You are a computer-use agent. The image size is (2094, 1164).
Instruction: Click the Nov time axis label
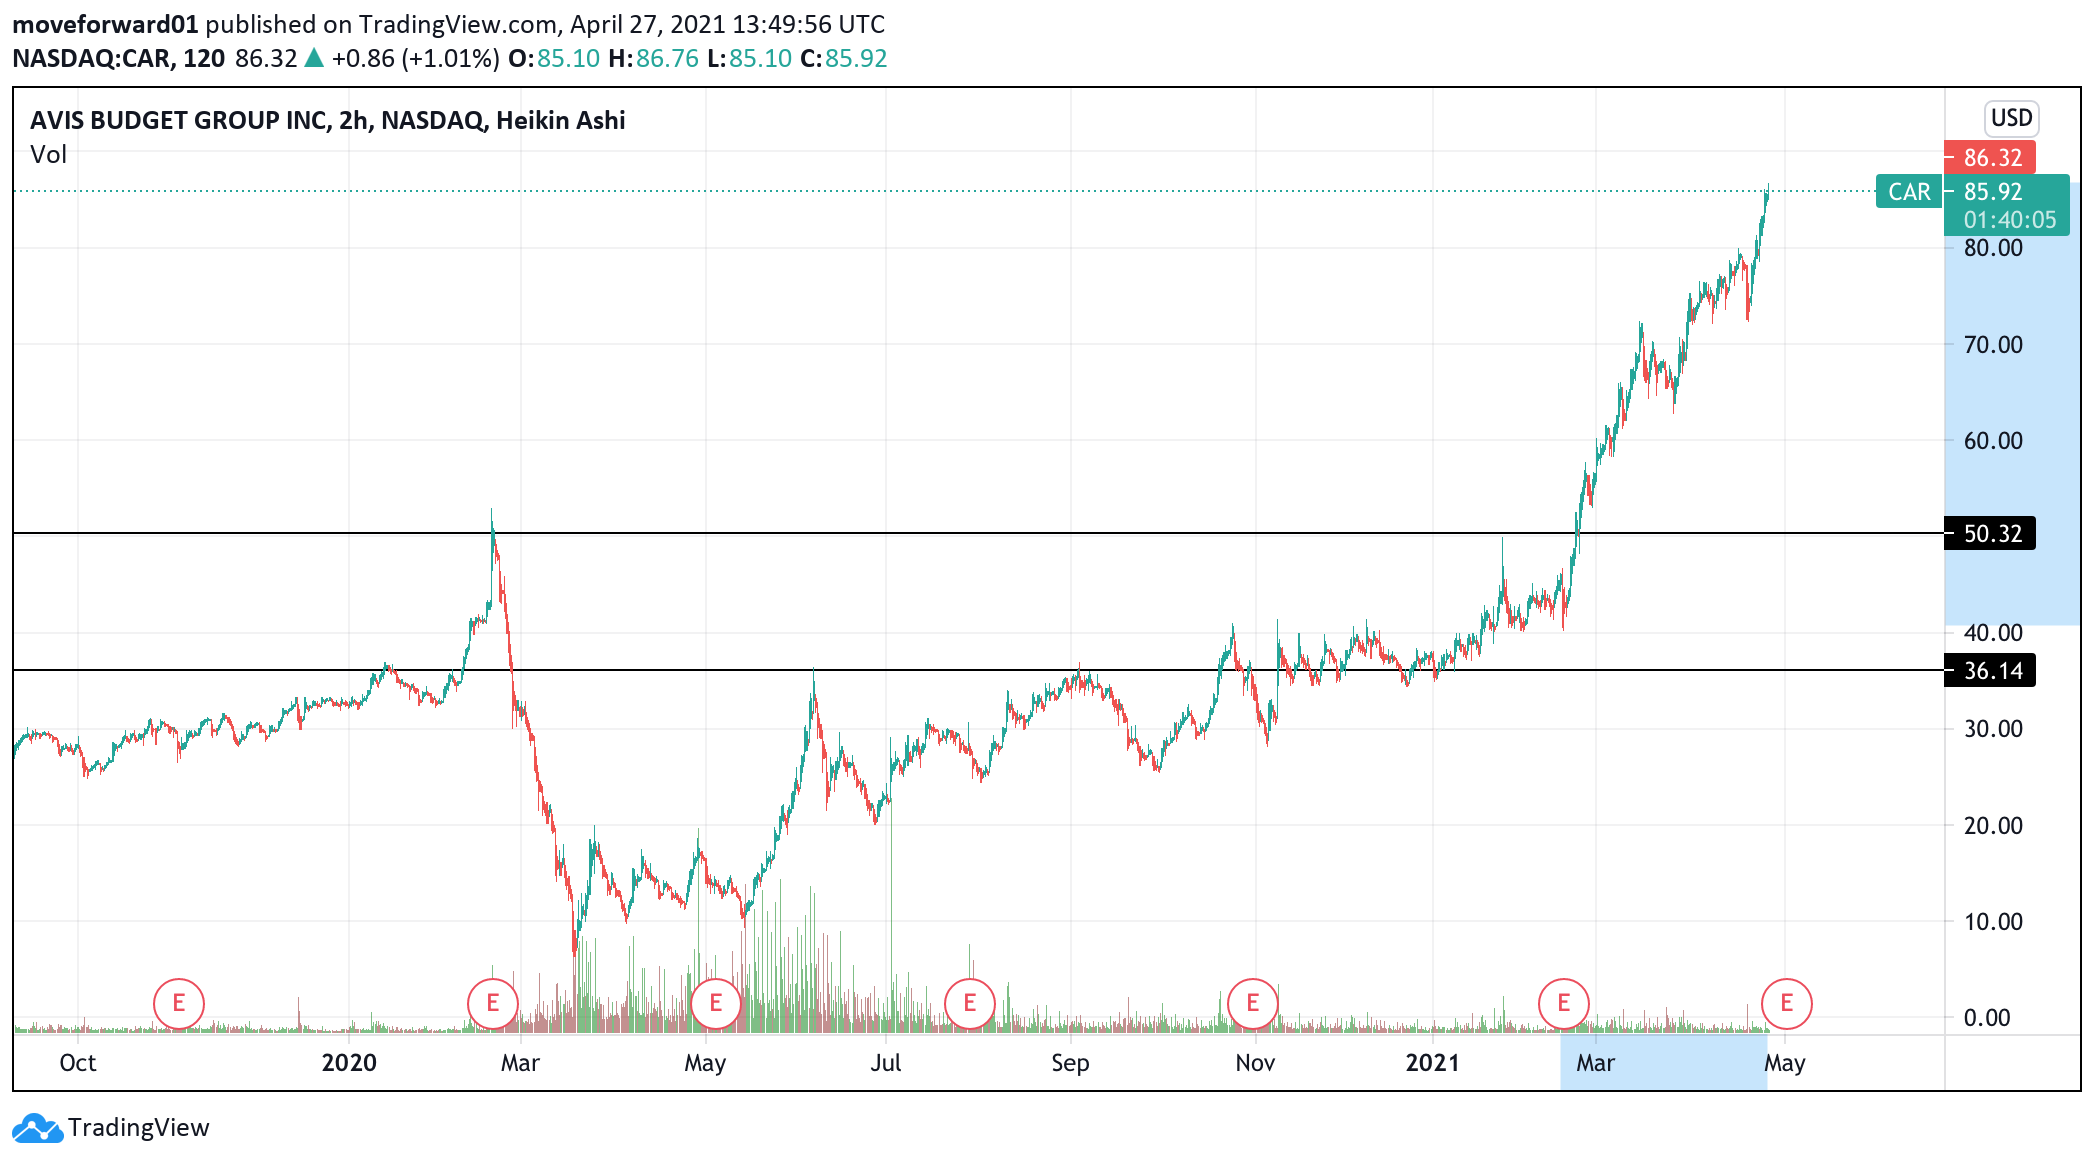tap(1255, 1063)
